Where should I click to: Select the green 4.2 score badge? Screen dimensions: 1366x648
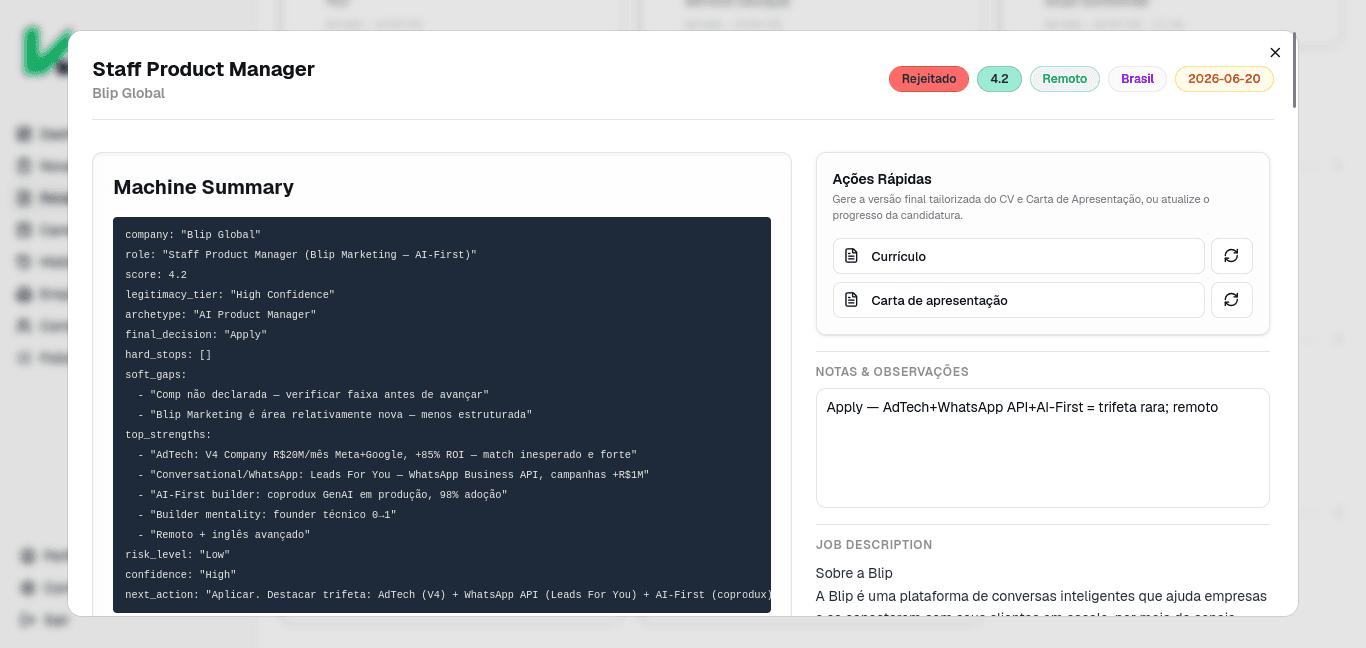click(999, 79)
